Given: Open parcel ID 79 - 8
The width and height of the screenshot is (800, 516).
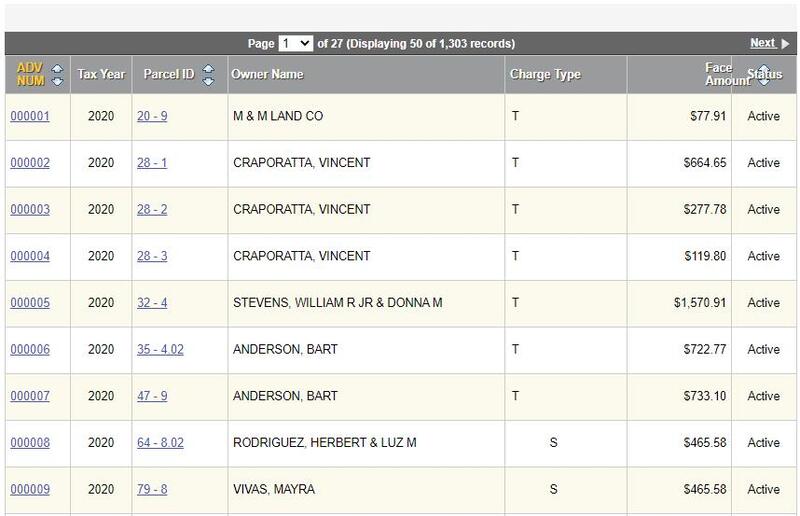Looking at the screenshot, I should tap(152, 489).
